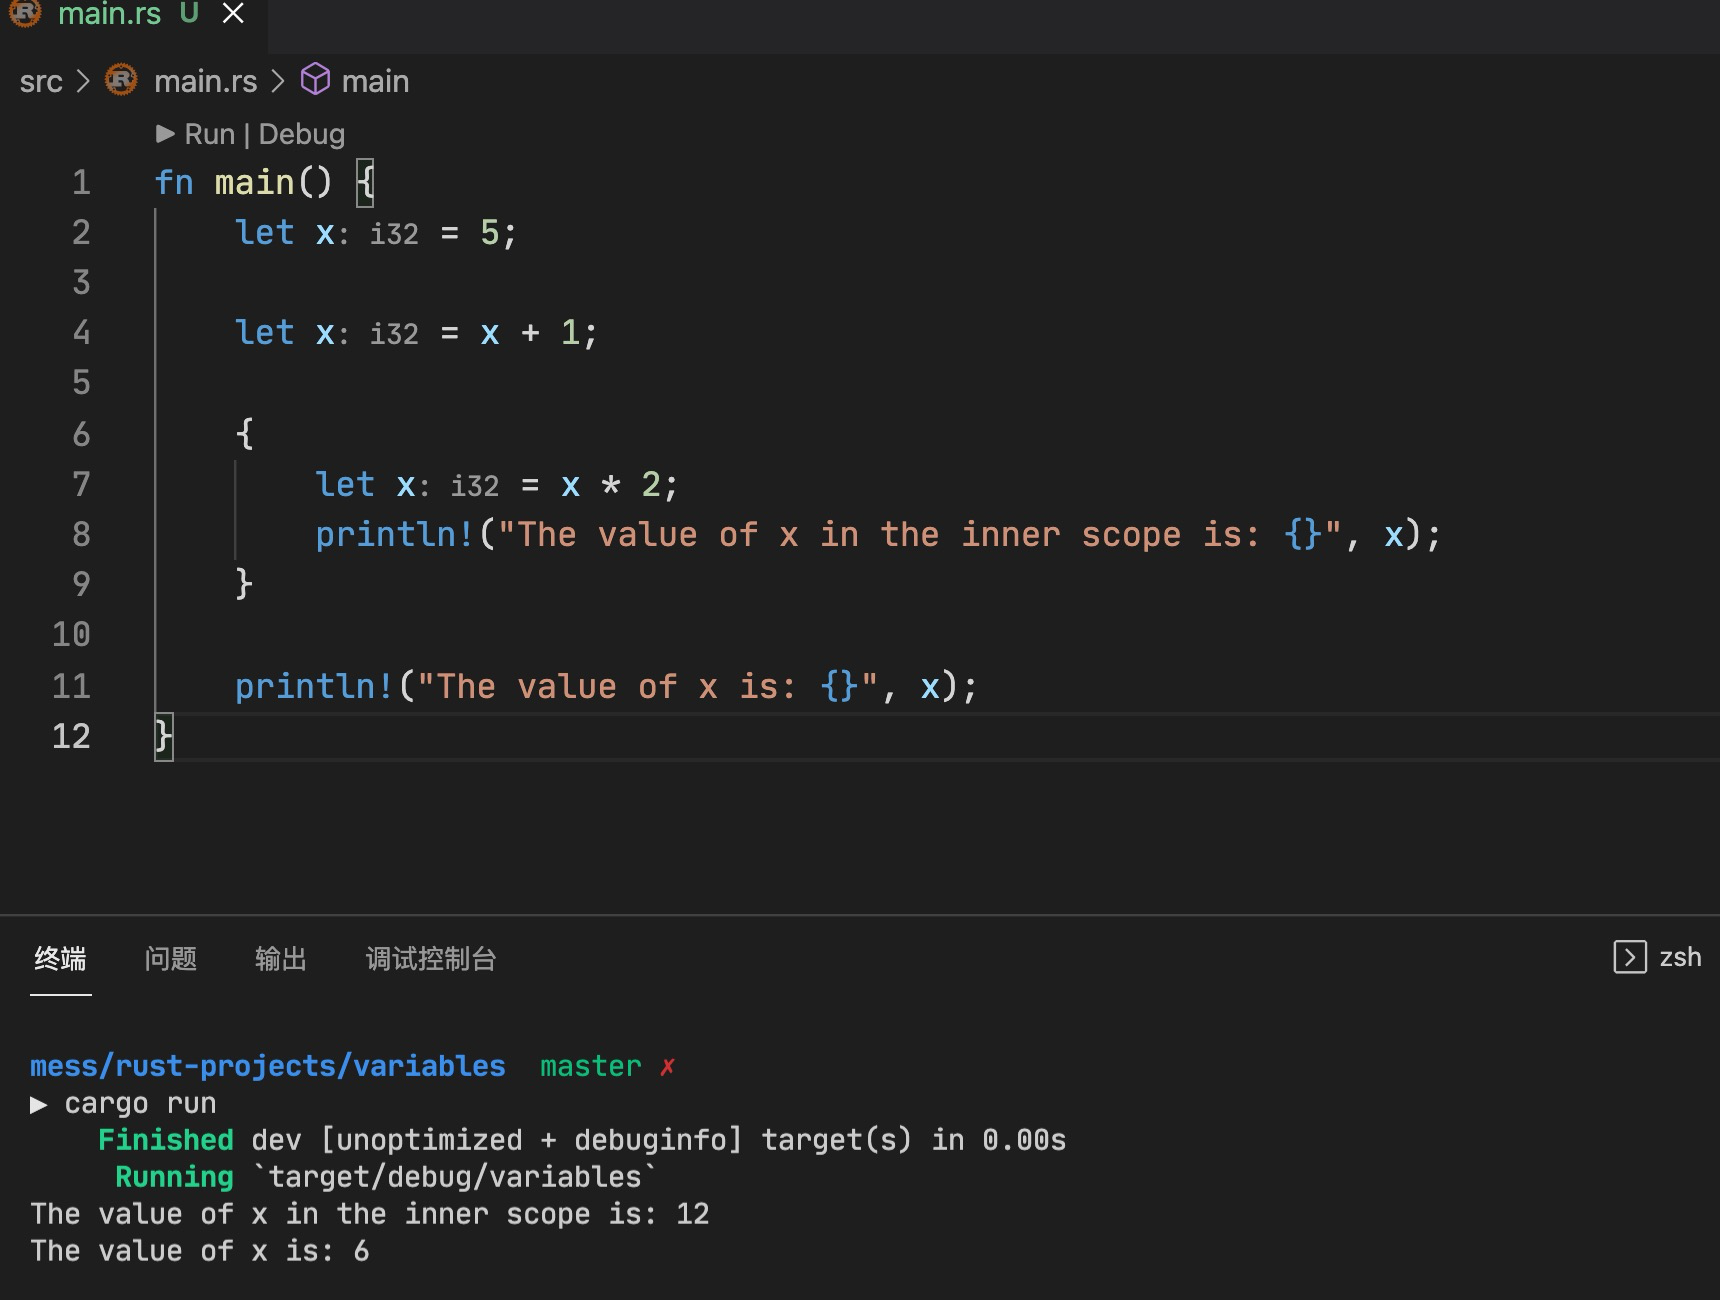Switch to the 终端 panel tab
This screenshot has height=1300, width=1720.
tap(60, 959)
